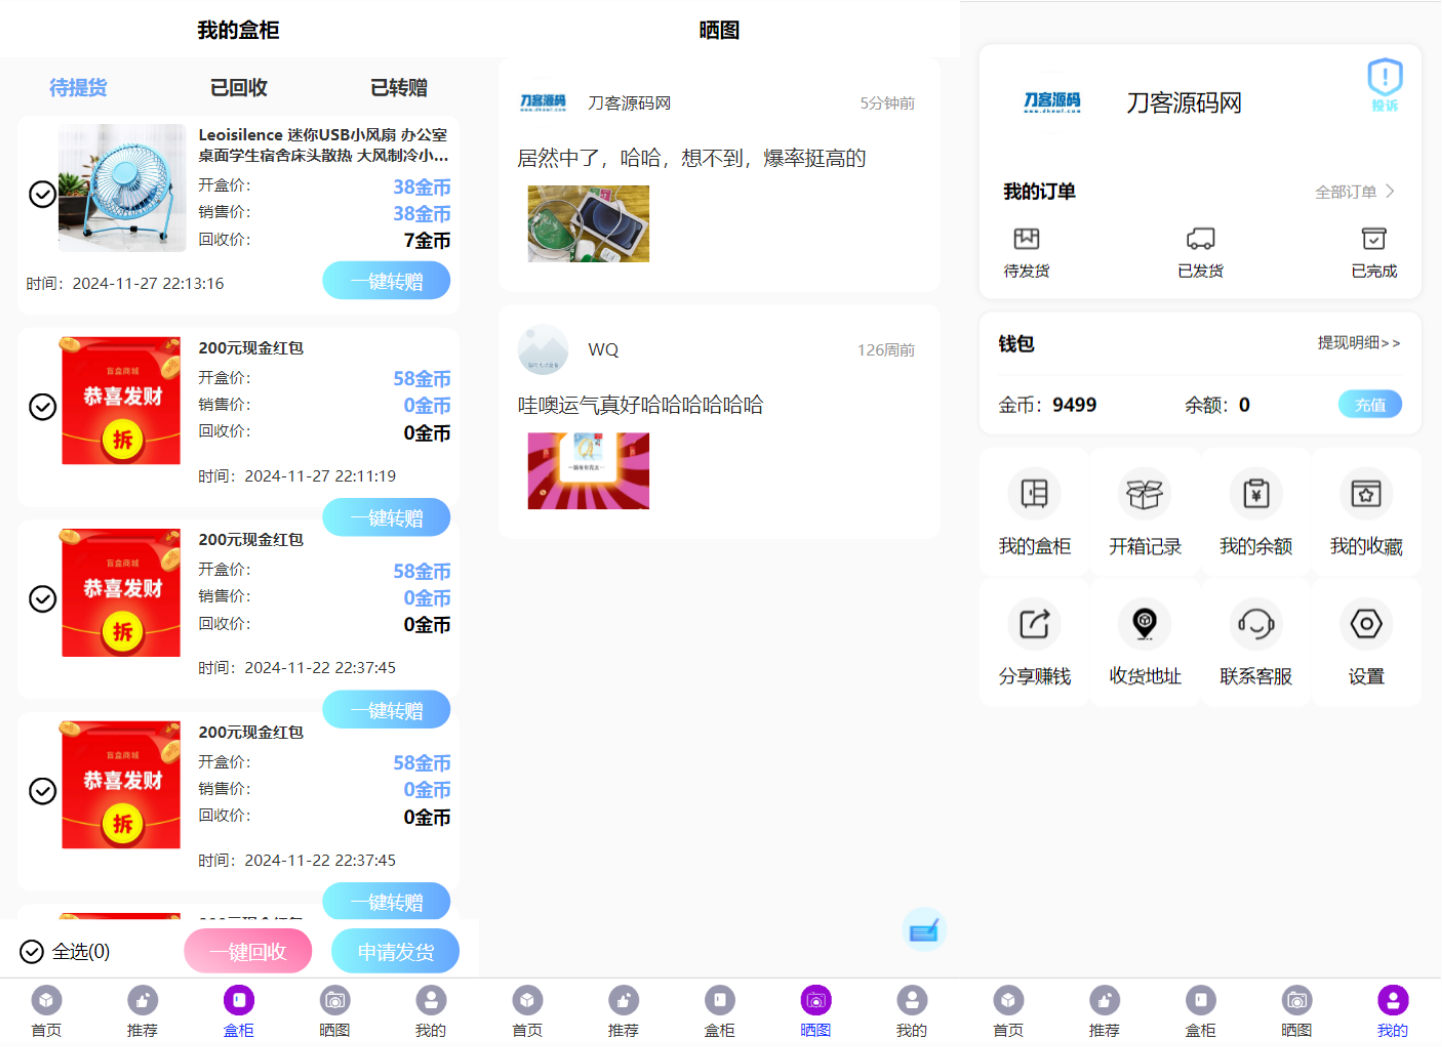Check the first 200元现金红包 item
This screenshot has width=1442, height=1047.
point(42,407)
